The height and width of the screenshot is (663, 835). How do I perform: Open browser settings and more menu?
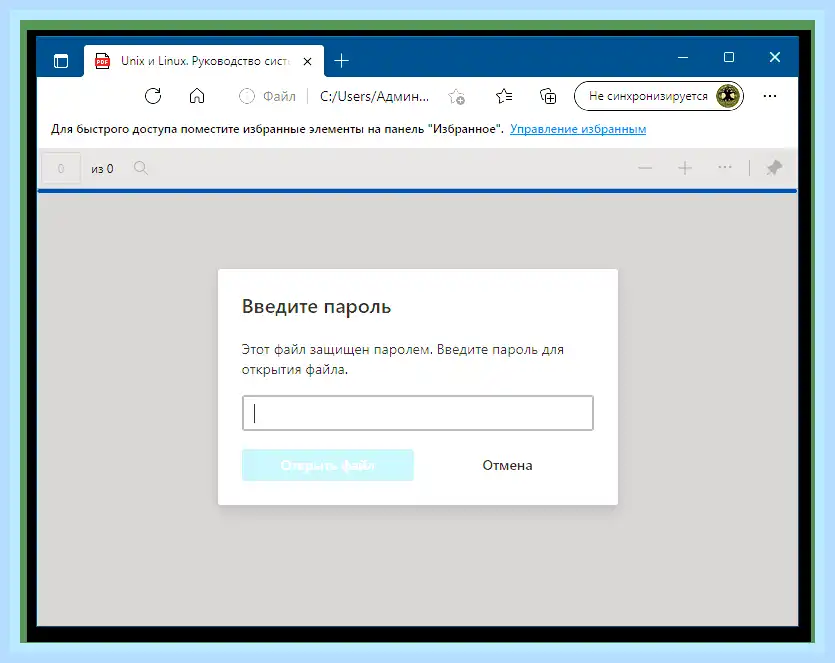point(769,96)
